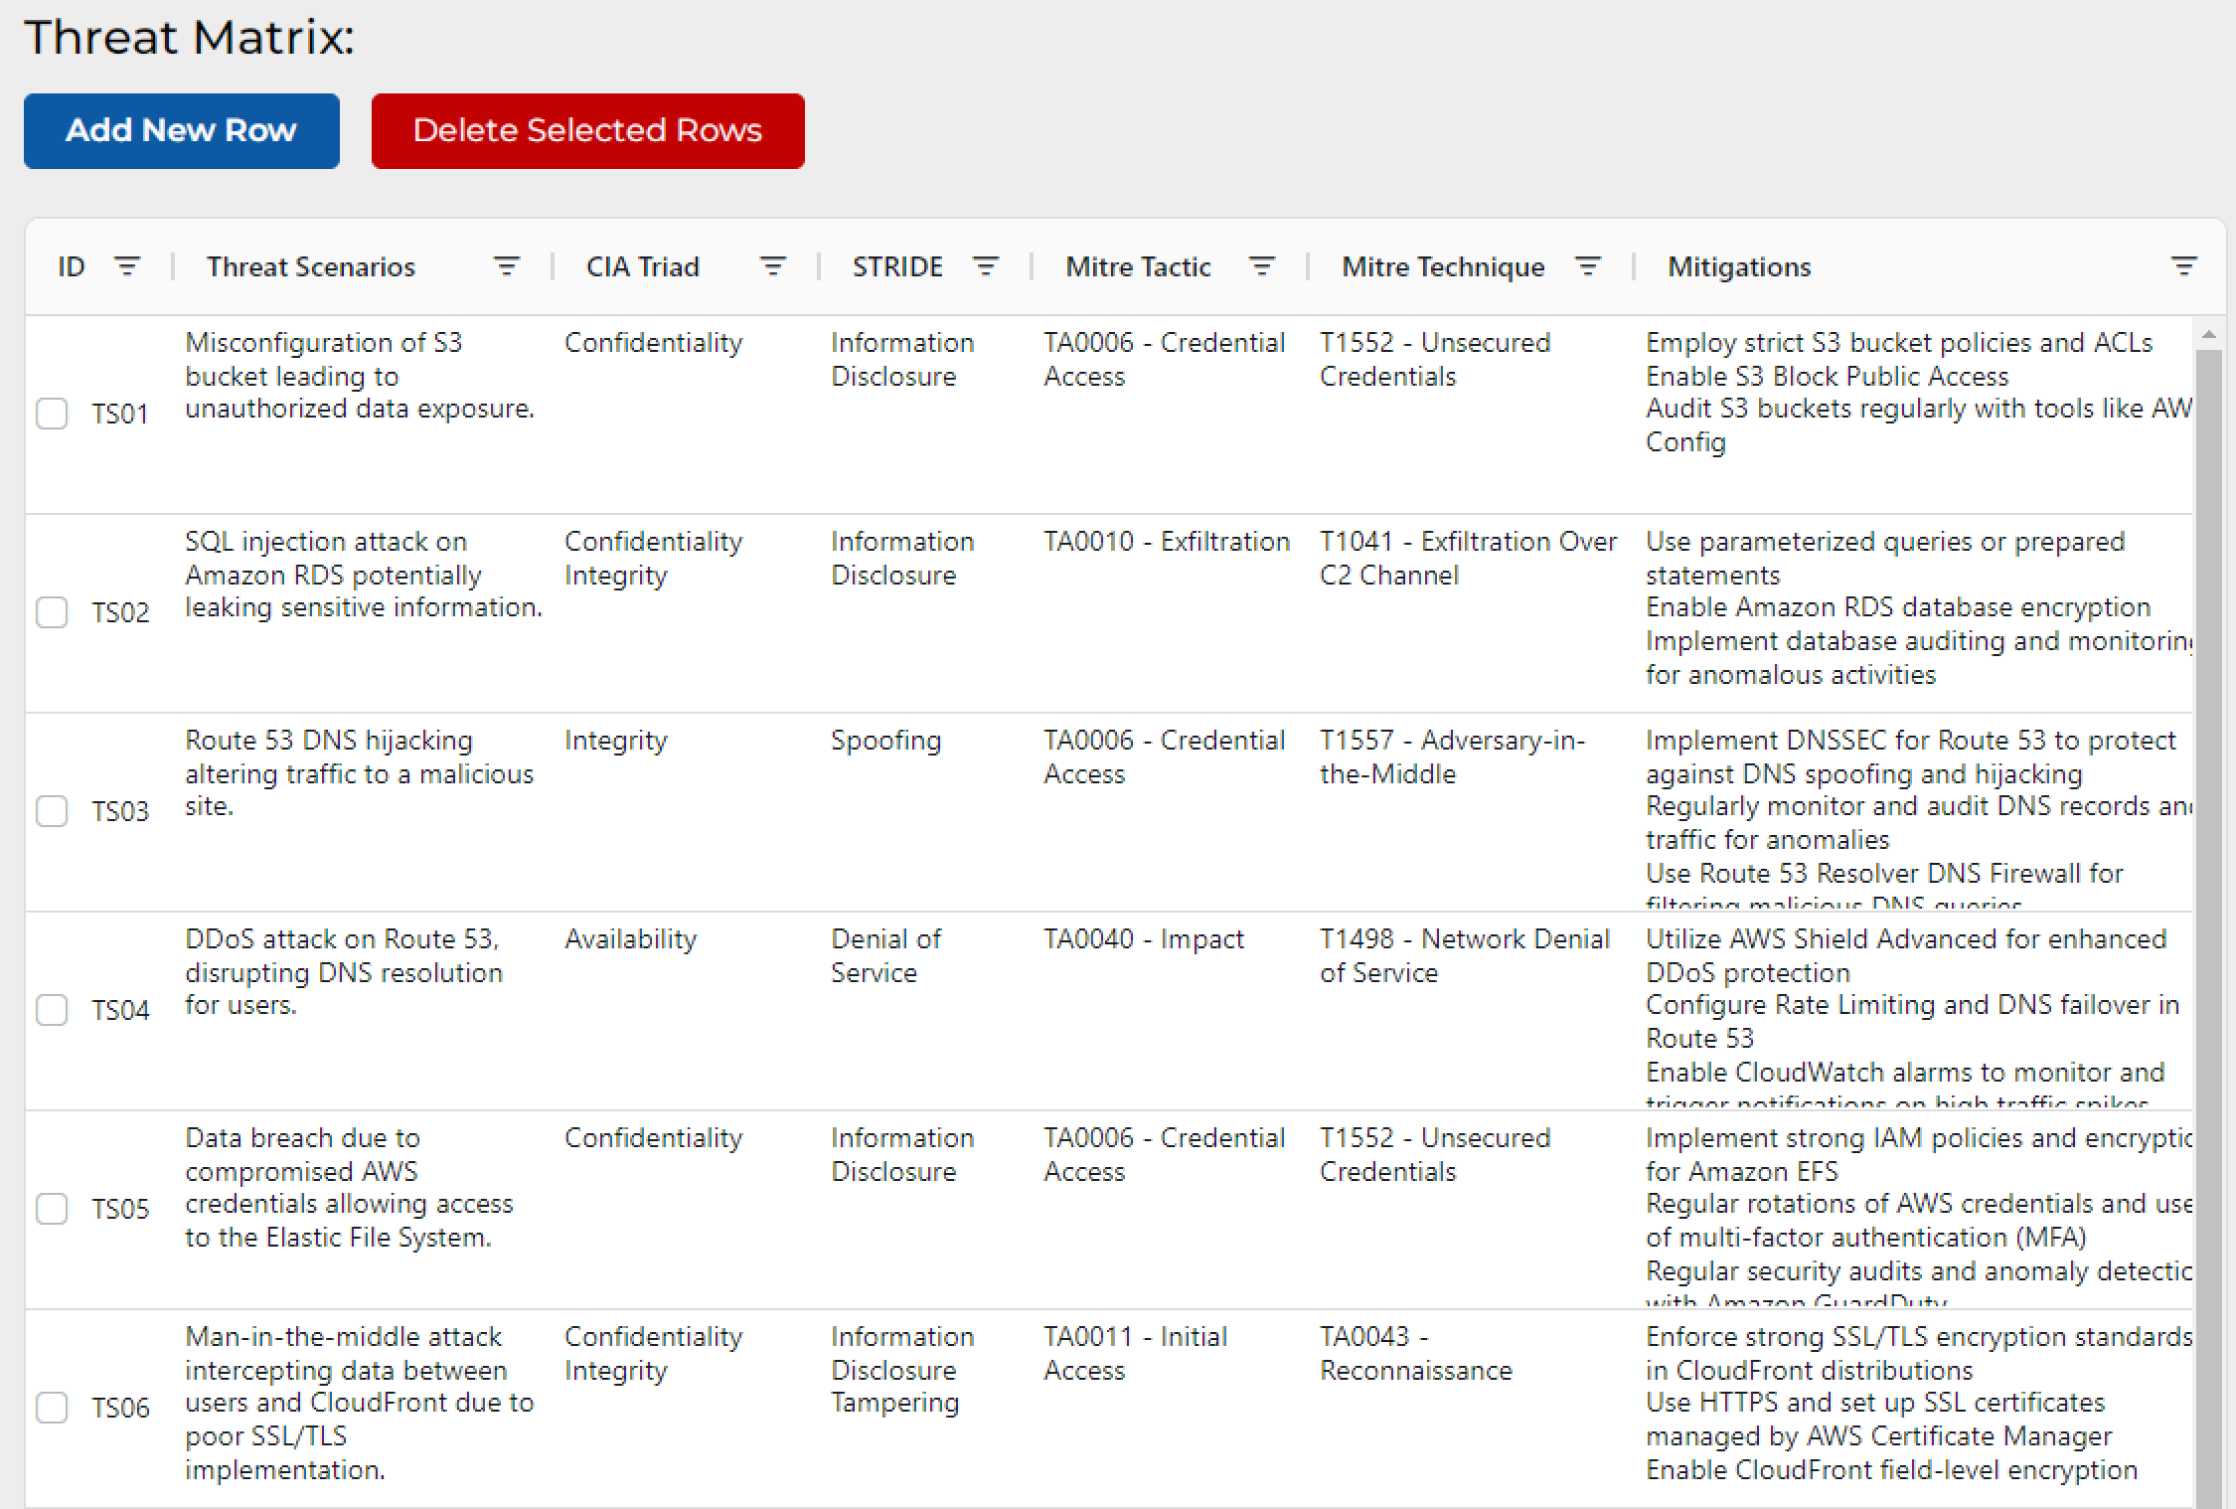Tick the checkbox for row TS02
The width and height of the screenshot is (2236, 1509).
click(52, 612)
